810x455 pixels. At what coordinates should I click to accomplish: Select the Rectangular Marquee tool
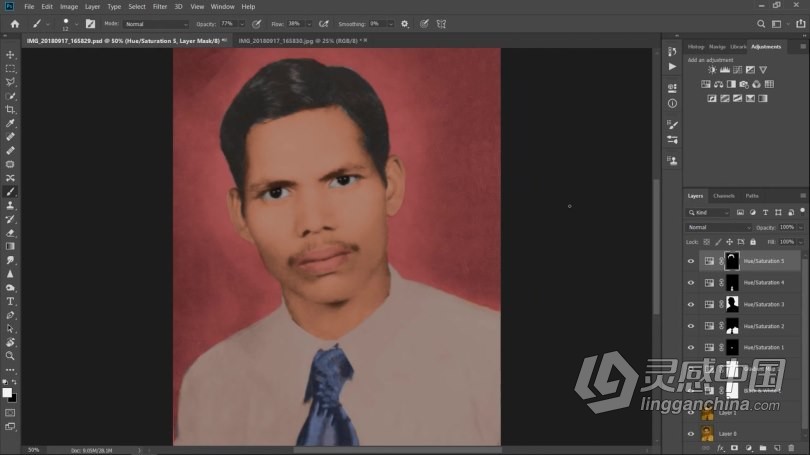point(10,69)
